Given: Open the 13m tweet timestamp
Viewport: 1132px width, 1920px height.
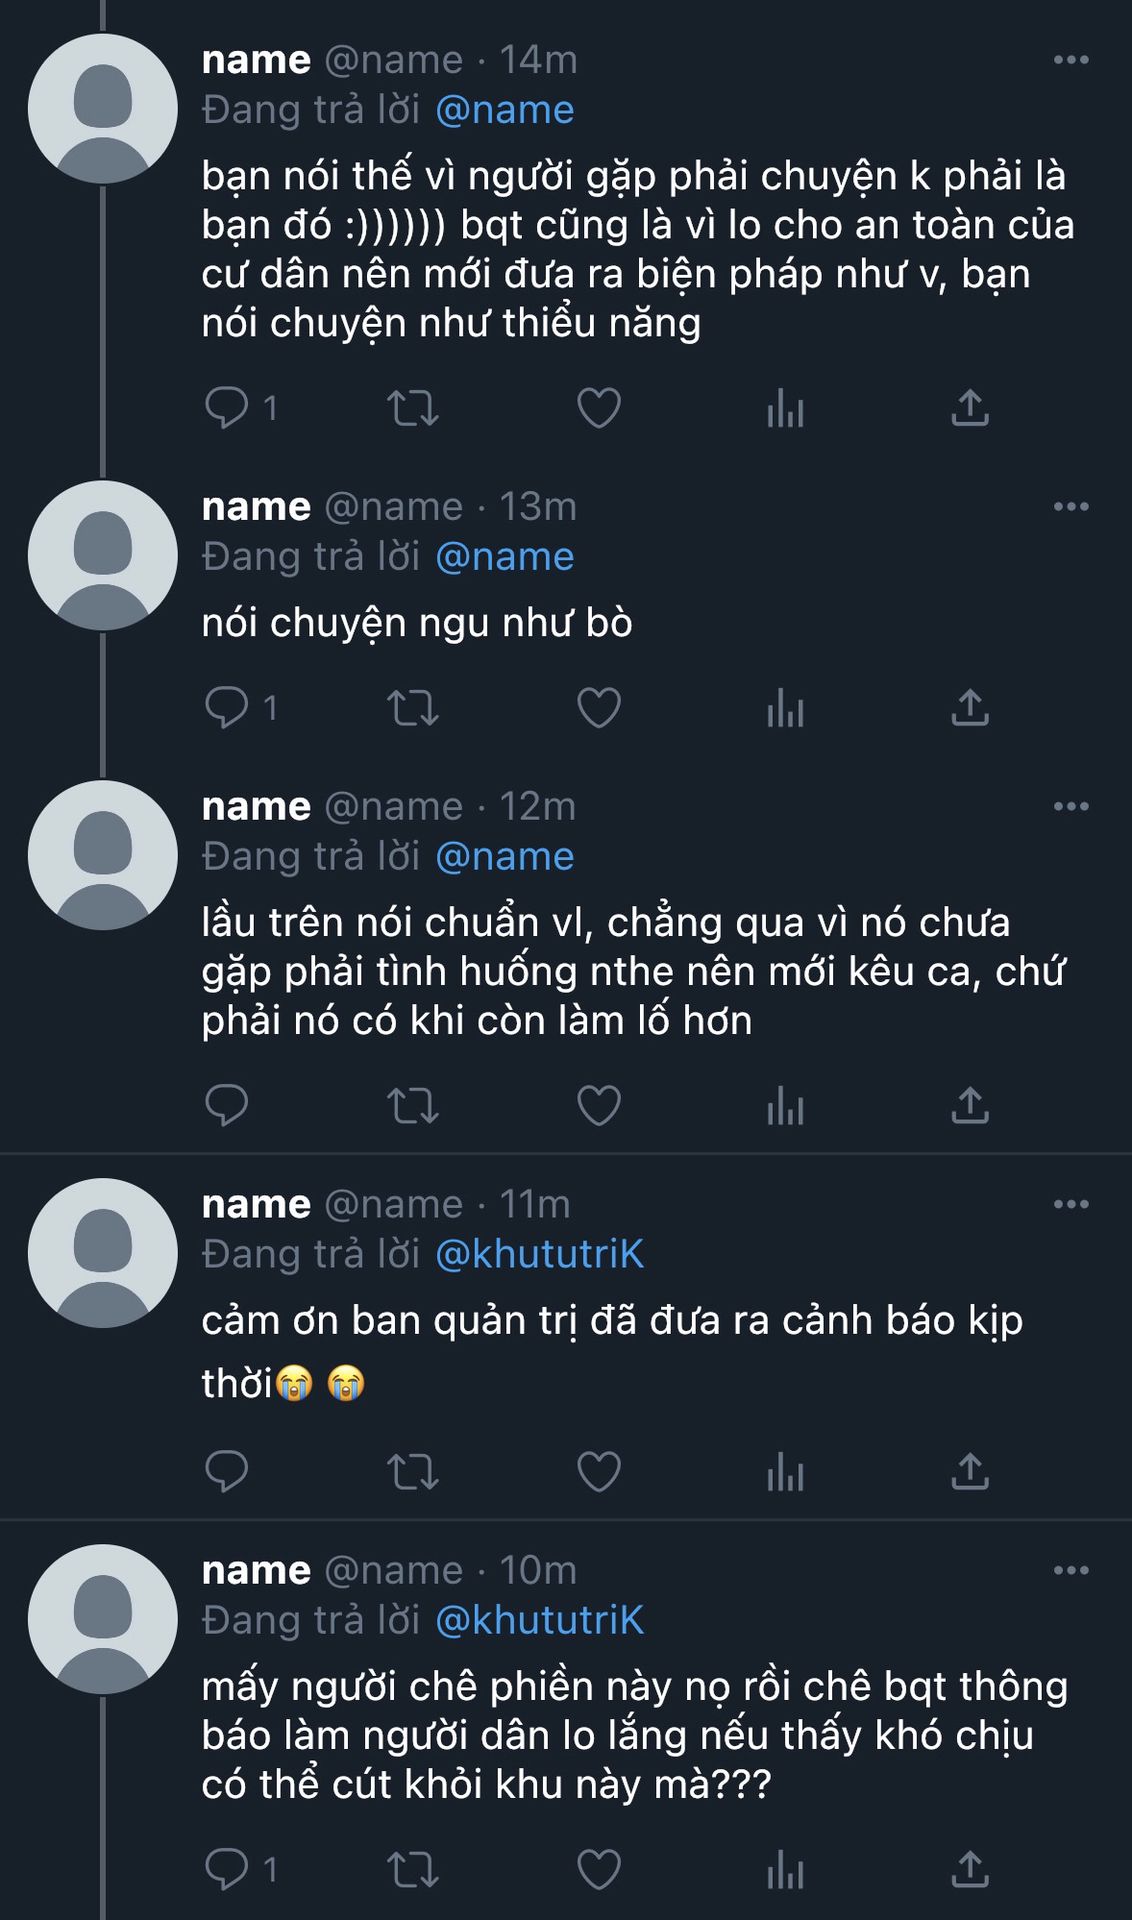Looking at the screenshot, I should point(538,507).
